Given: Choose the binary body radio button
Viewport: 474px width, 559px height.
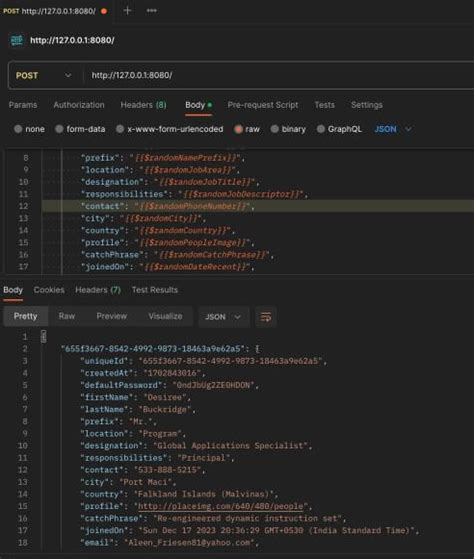Looking at the screenshot, I should [x=288, y=129].
